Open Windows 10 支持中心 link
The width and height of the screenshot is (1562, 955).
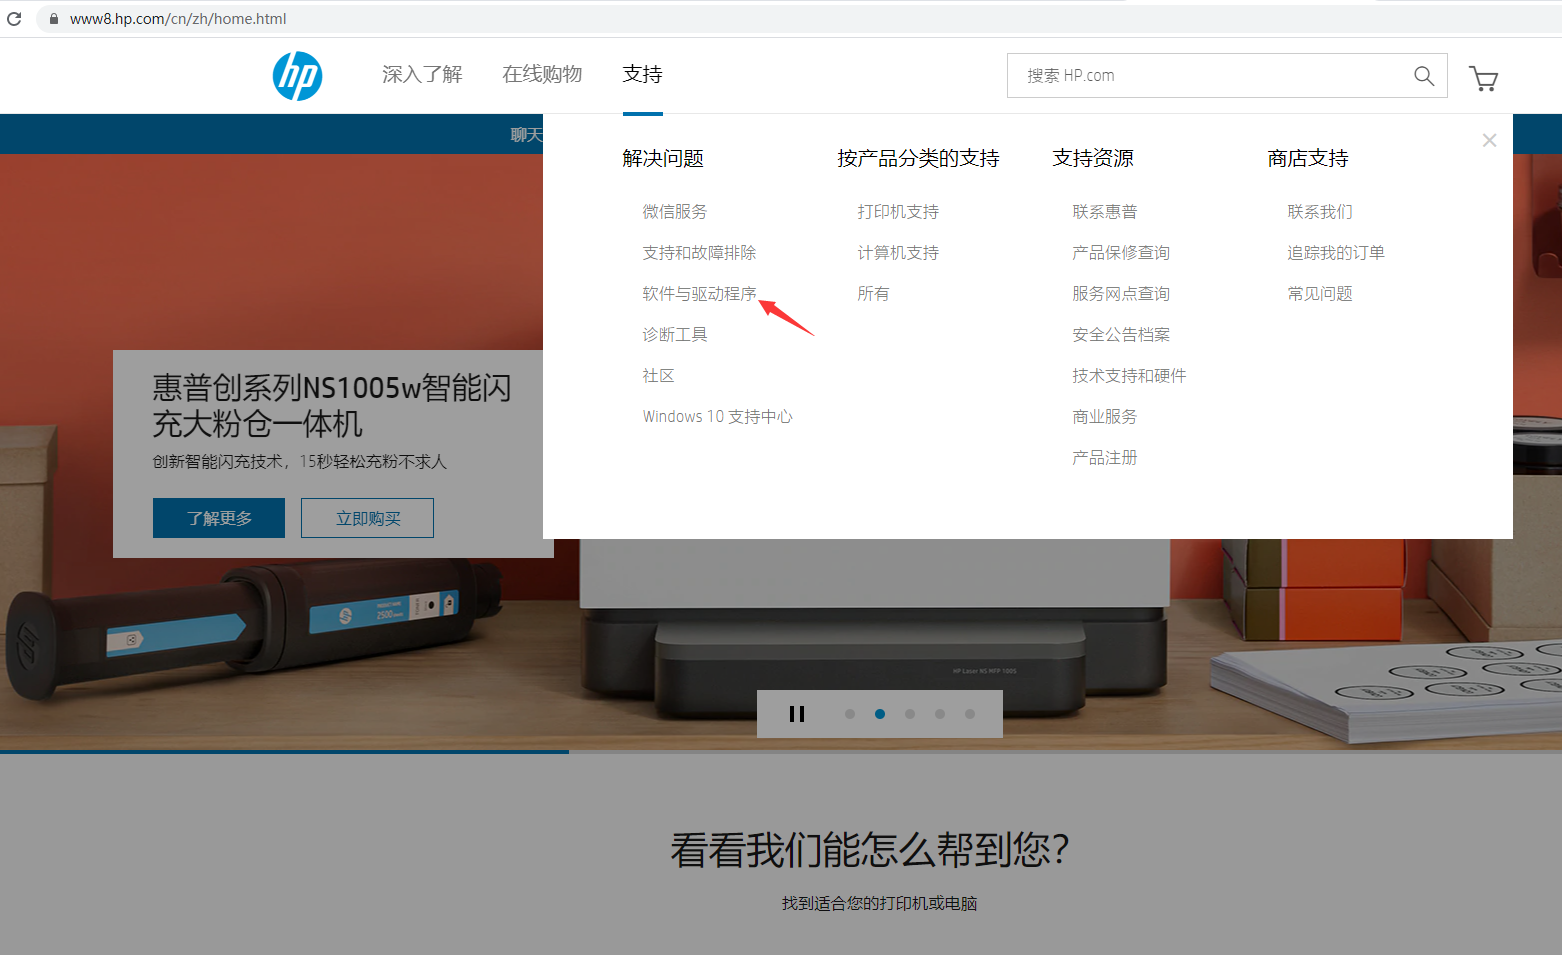[x=717, y=417]
